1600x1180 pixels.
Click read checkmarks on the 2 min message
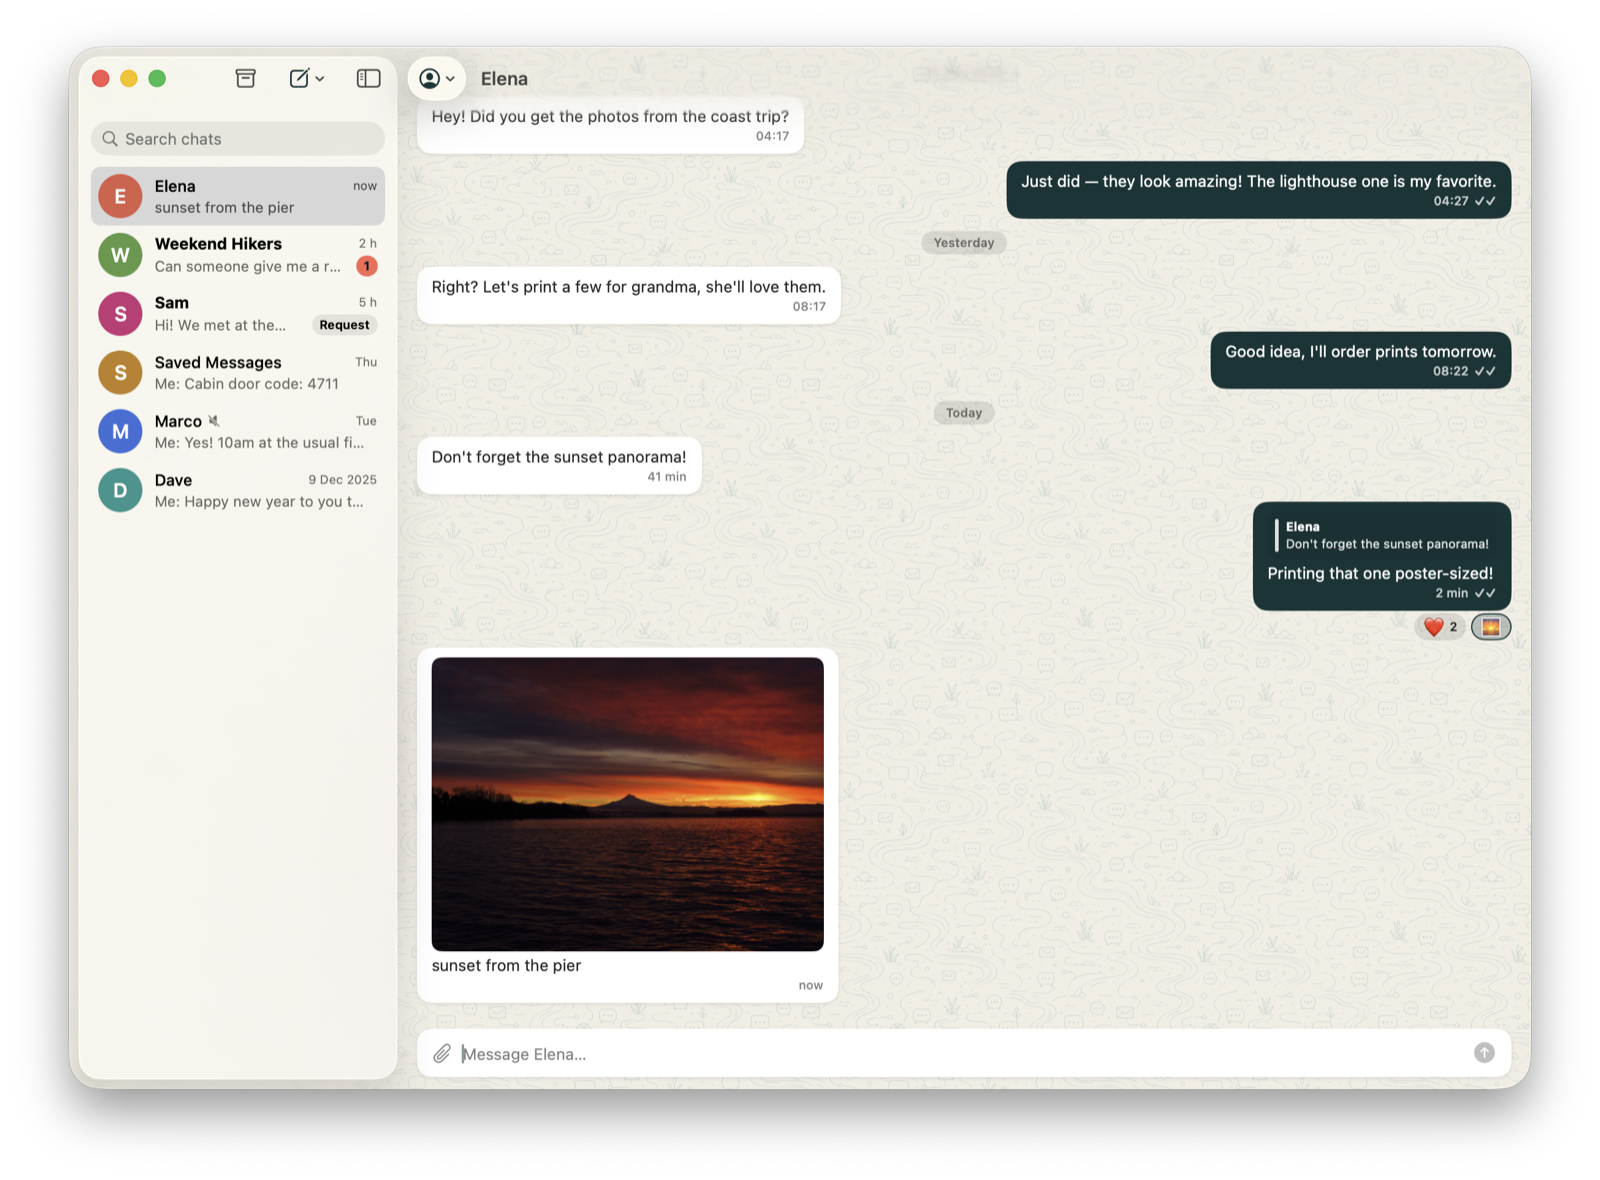click(1485, 593)
